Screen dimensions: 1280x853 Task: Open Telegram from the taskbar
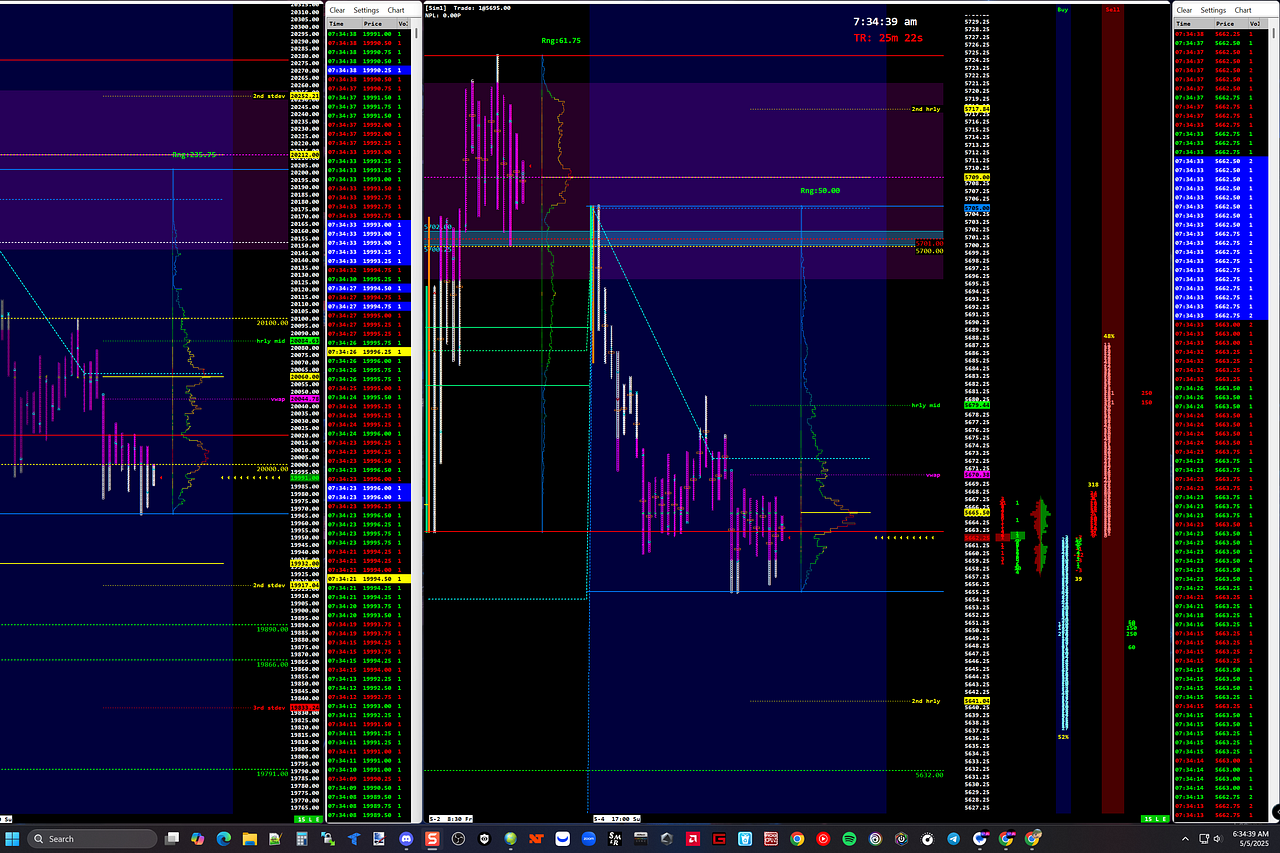click(x=953, y=840)
